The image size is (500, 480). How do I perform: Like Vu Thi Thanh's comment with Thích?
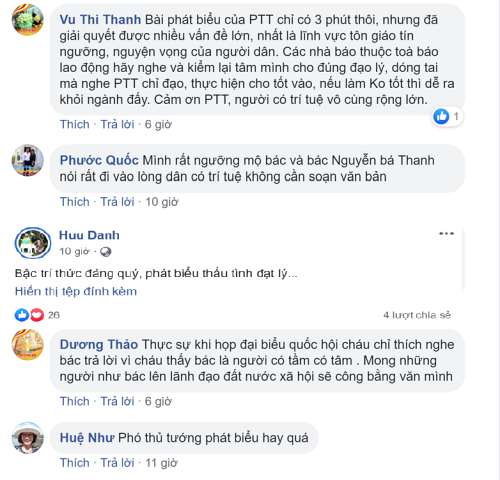[75, 124]
